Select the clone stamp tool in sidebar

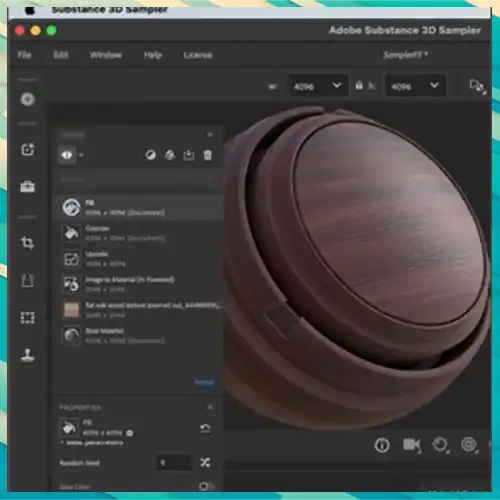pyautogui.click(x=28, y=355)
